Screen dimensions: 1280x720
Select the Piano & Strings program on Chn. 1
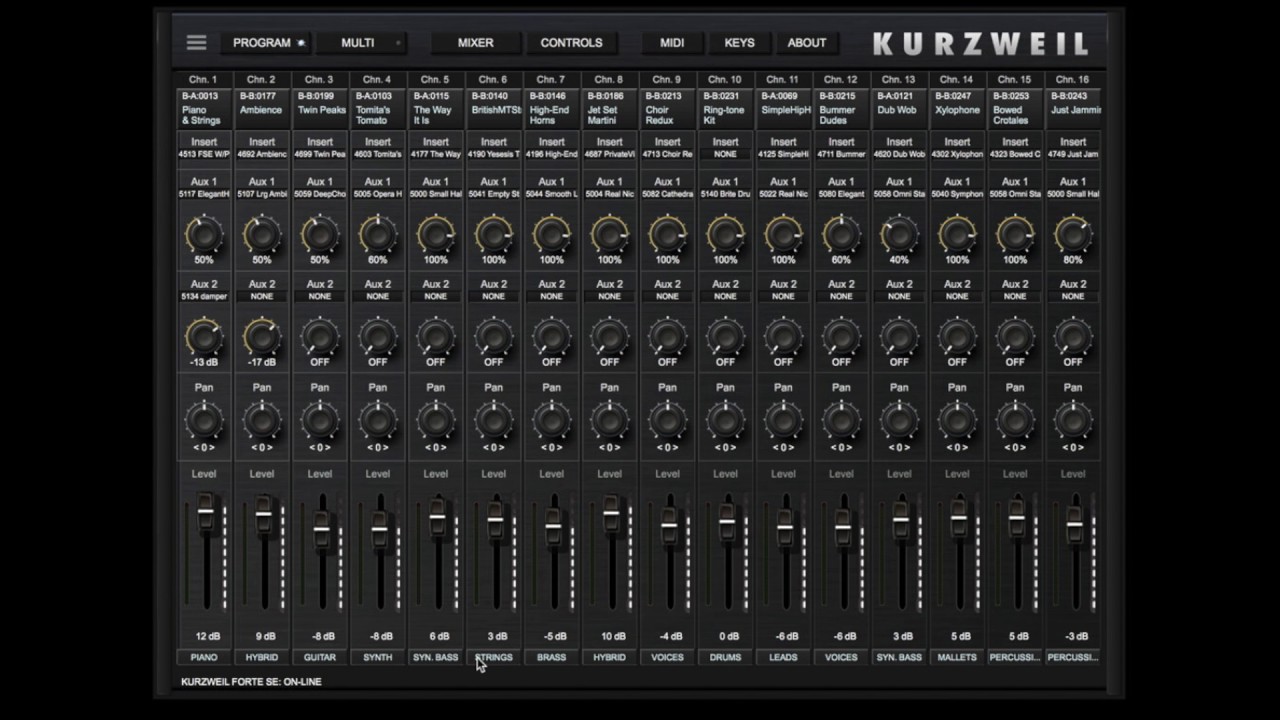click(204, 109)
